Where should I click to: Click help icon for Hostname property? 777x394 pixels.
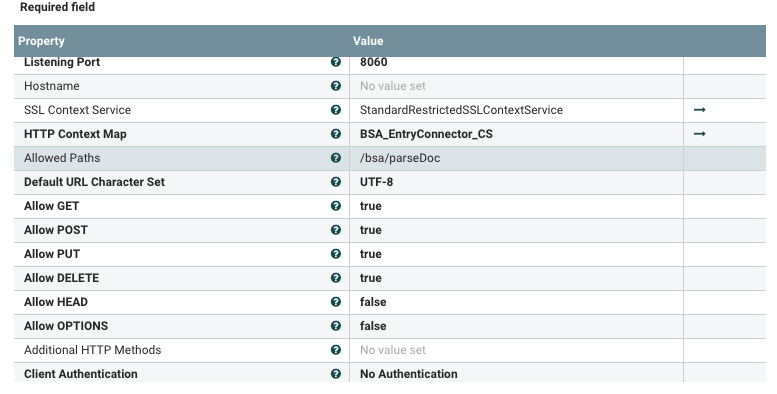point(335,86)
